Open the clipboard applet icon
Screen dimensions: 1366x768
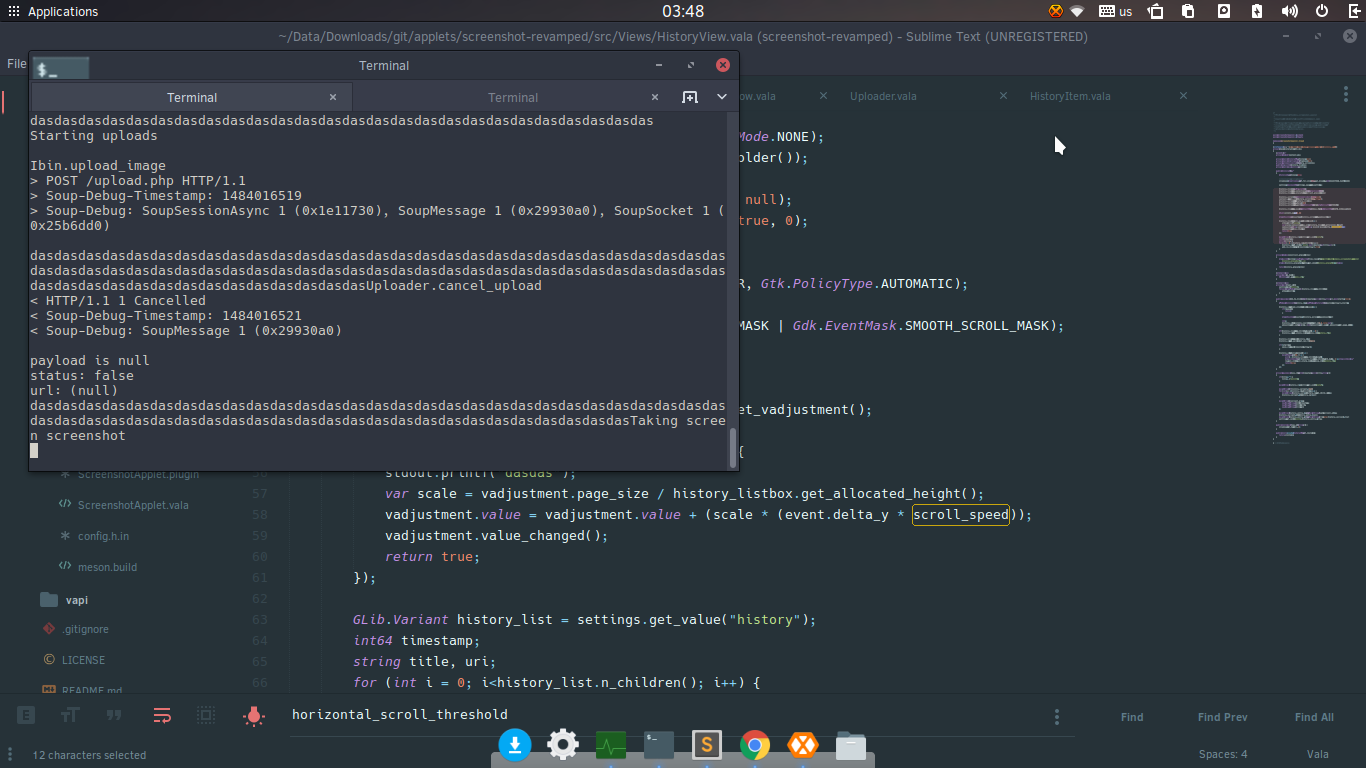(1188, 12)
